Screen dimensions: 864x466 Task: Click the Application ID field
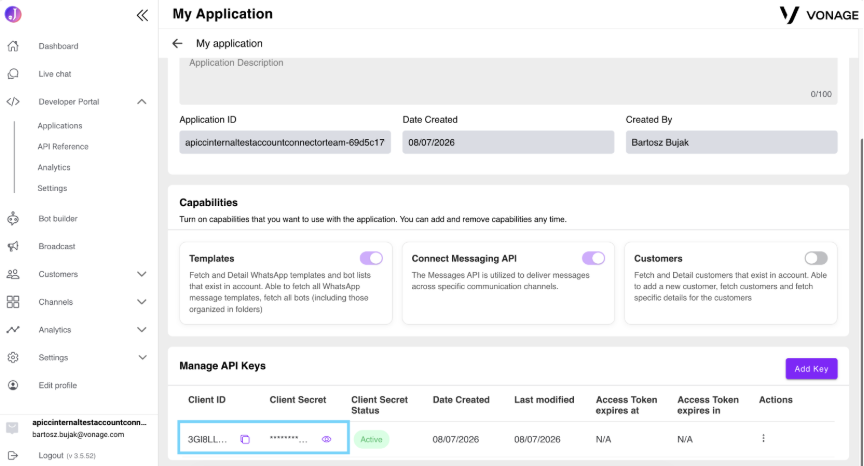[x=285, y=143]
